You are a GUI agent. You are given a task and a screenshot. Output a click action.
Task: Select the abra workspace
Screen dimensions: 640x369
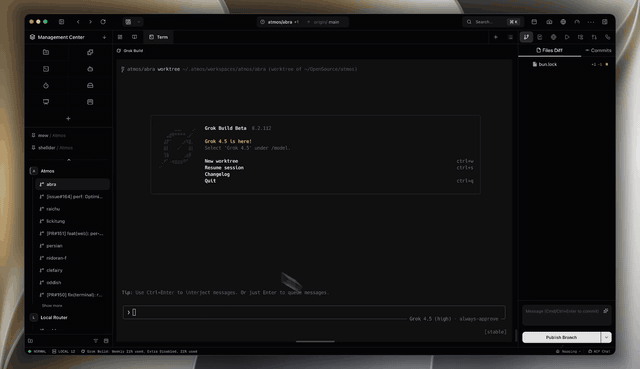(73, 184)
